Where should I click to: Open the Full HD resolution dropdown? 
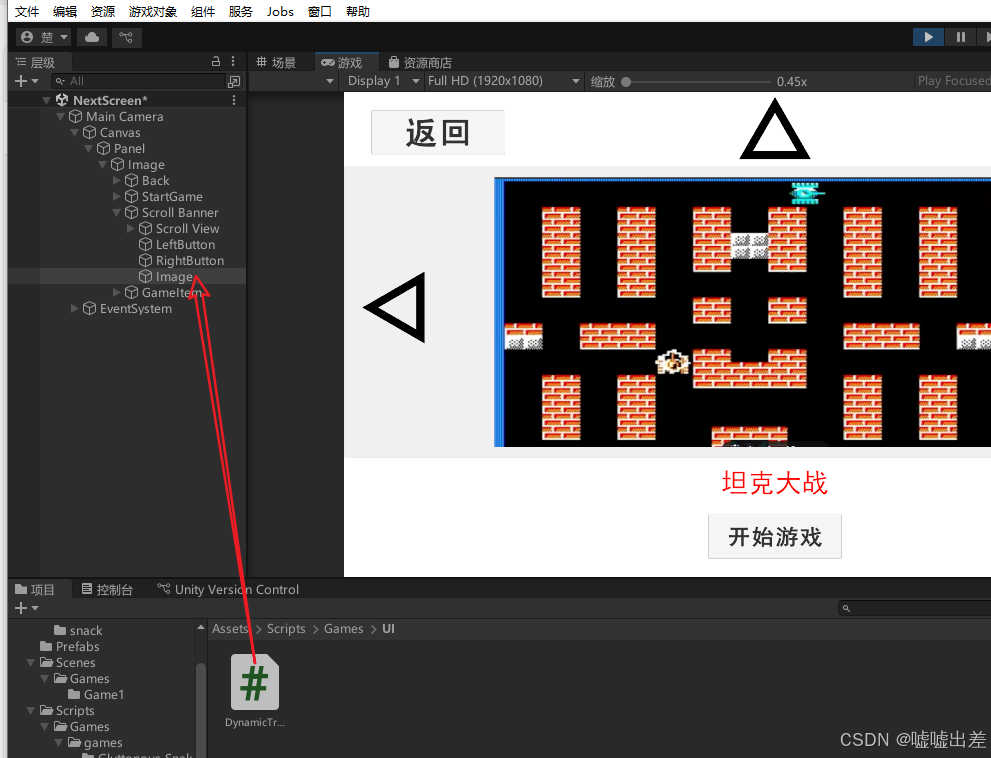[503, 81]
